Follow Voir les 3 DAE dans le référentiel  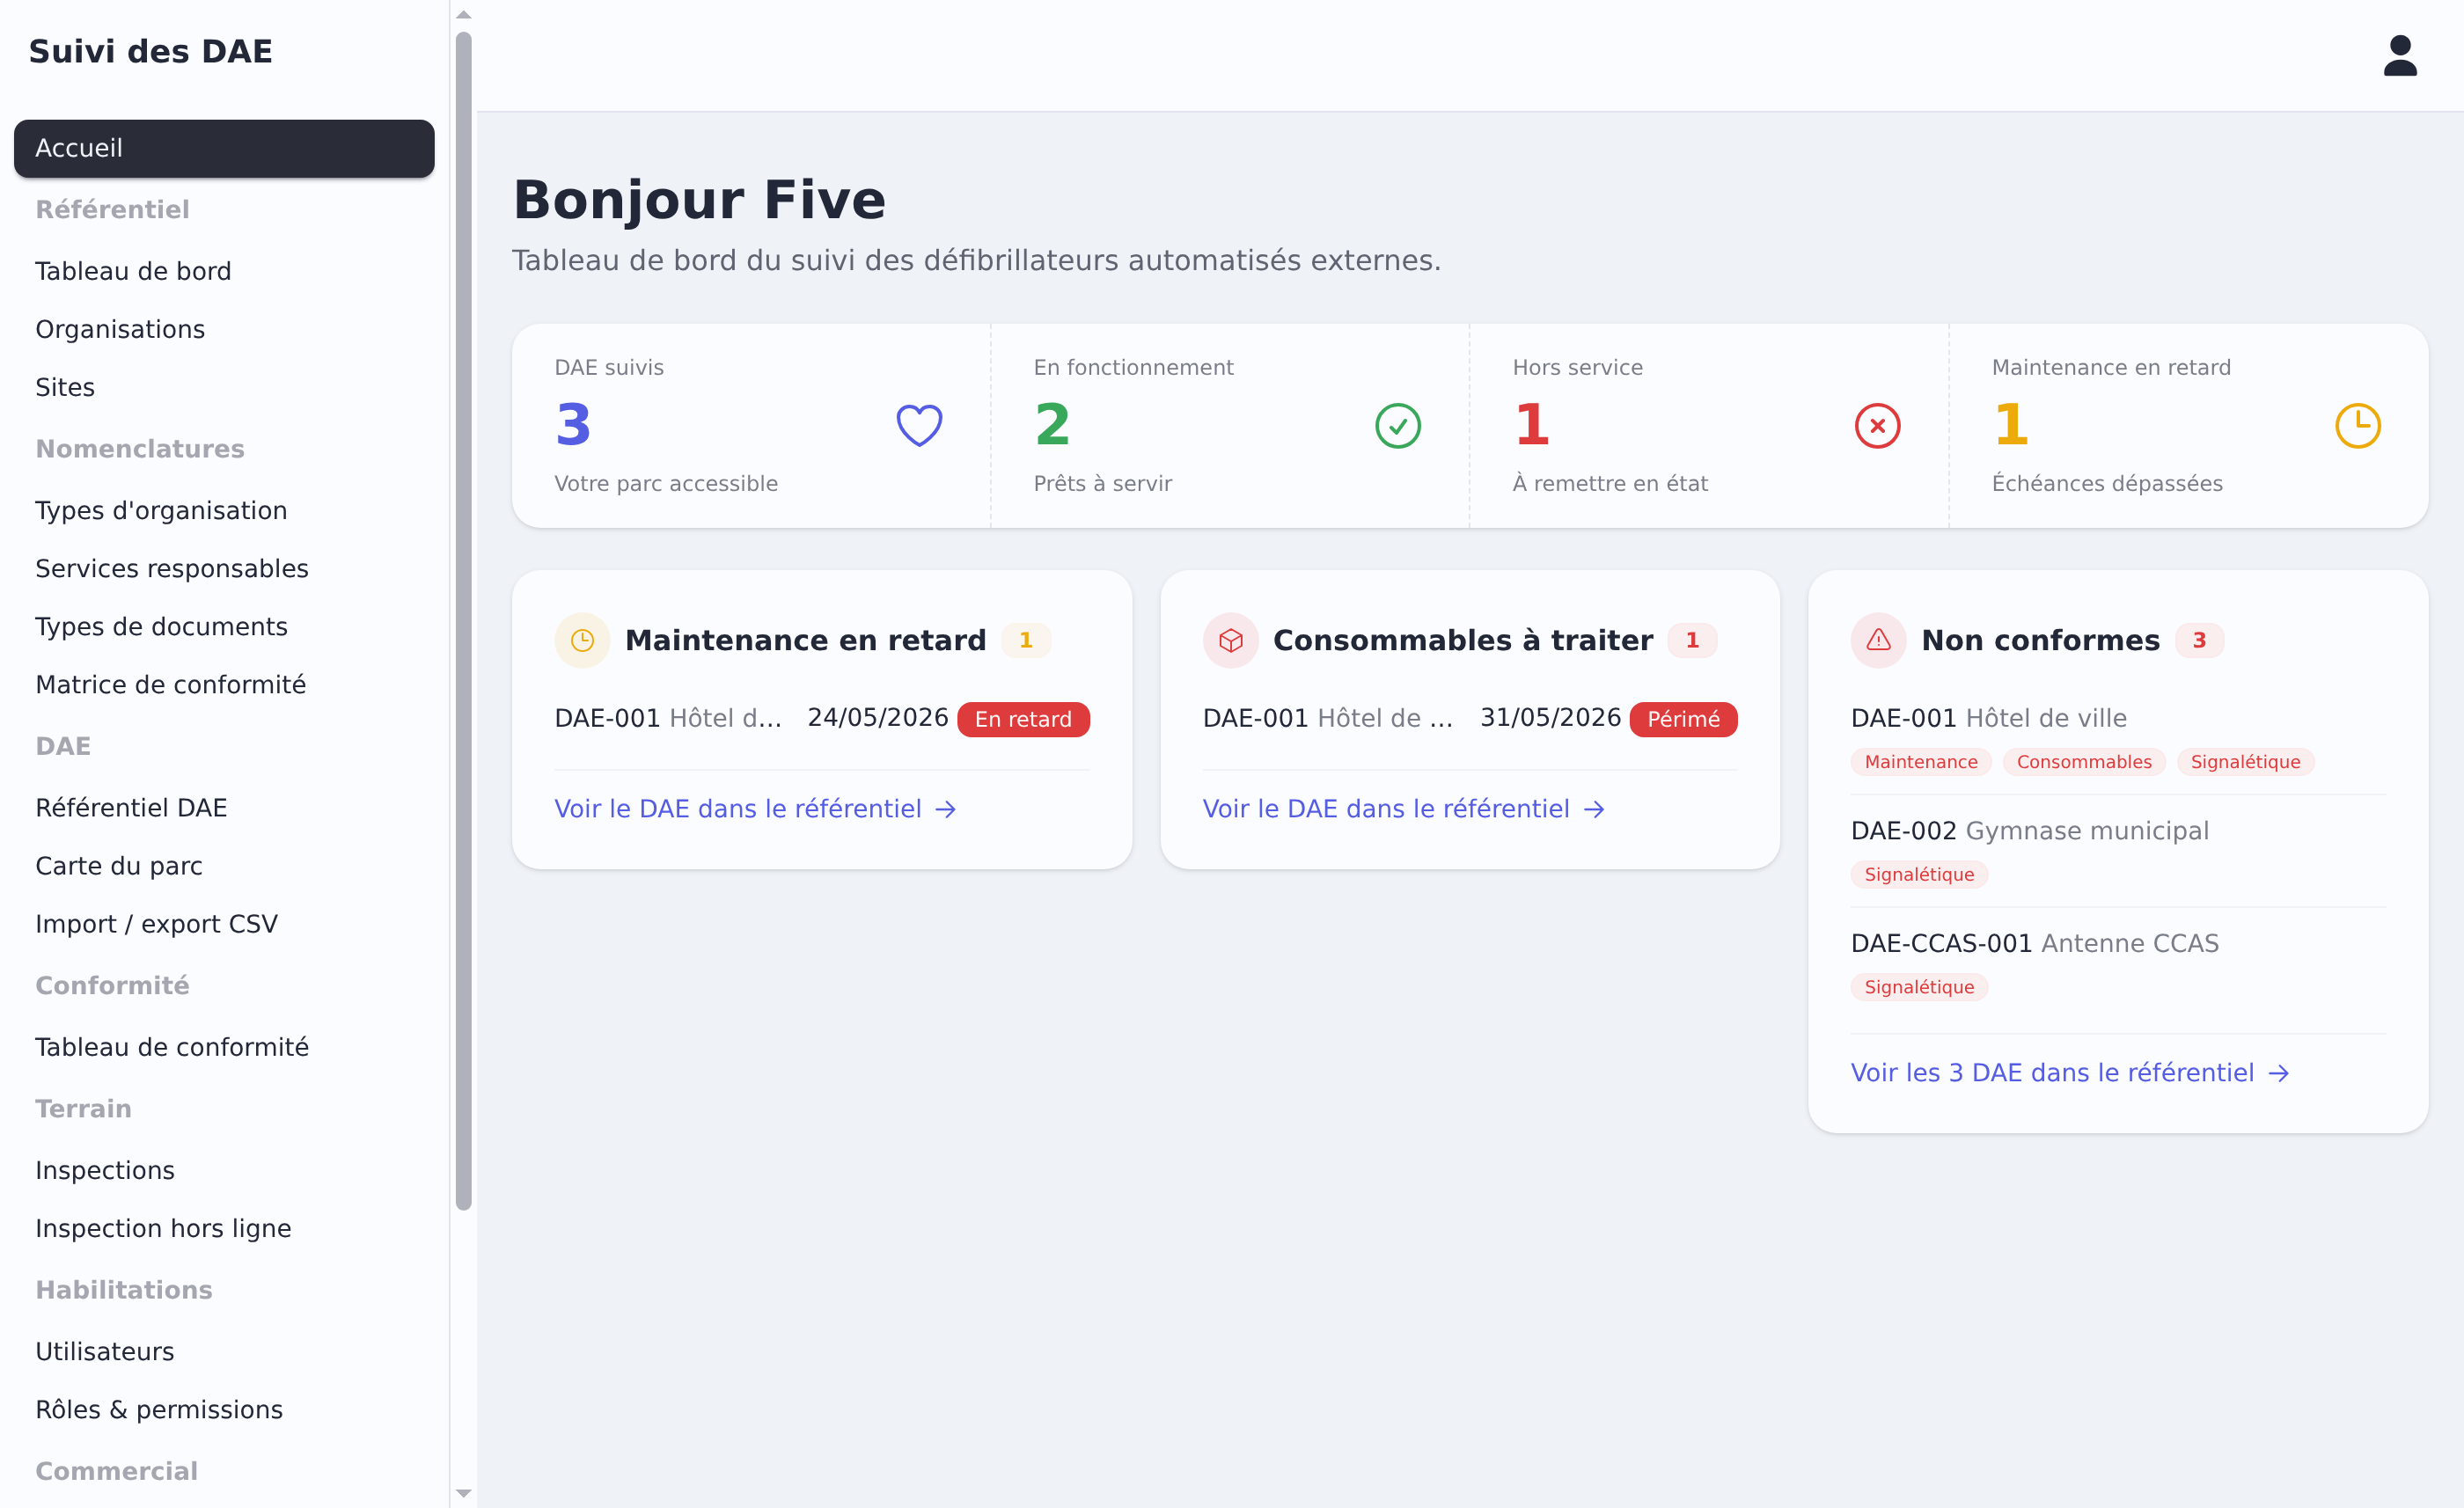(x=2070, y=1072)
